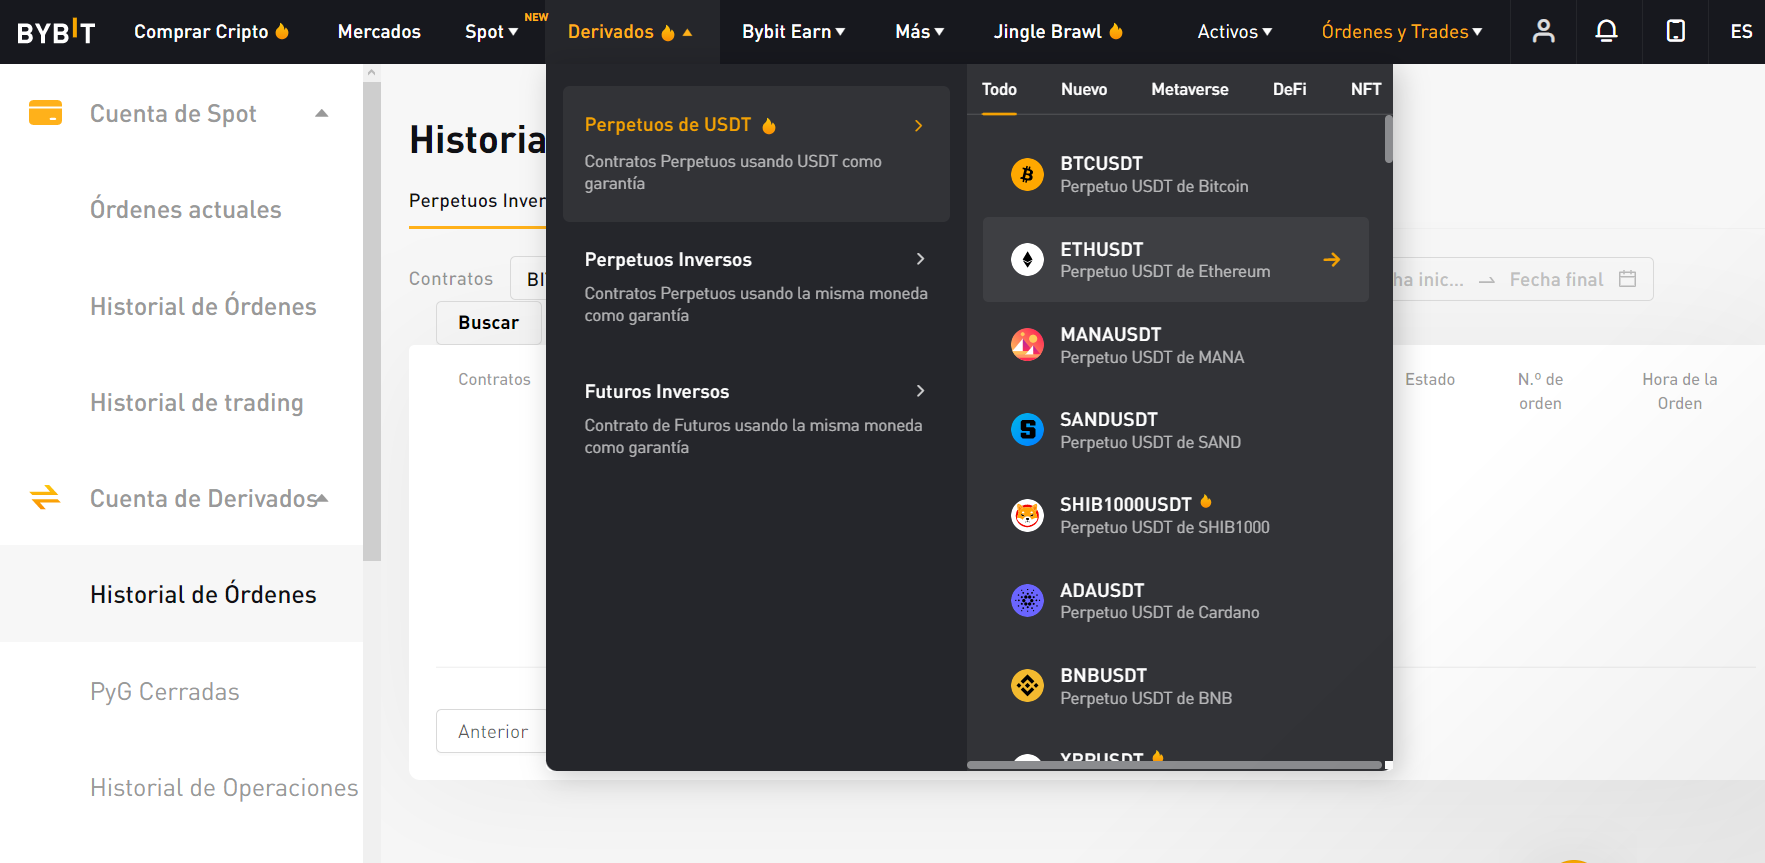
Task: Expand Perpetuos Inversos submenu
Action: coord(920,259)
